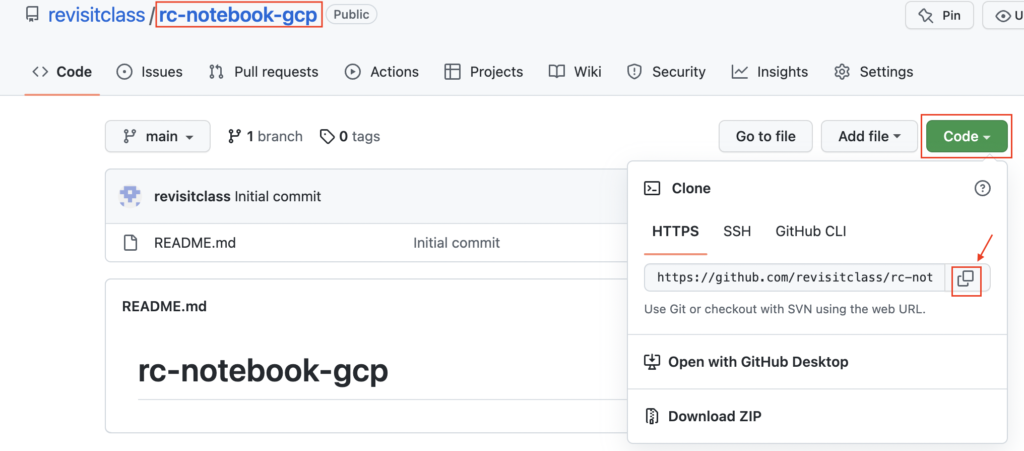Click the revisitclass avatar image
Screen dimensions: 1024x451
130,196
